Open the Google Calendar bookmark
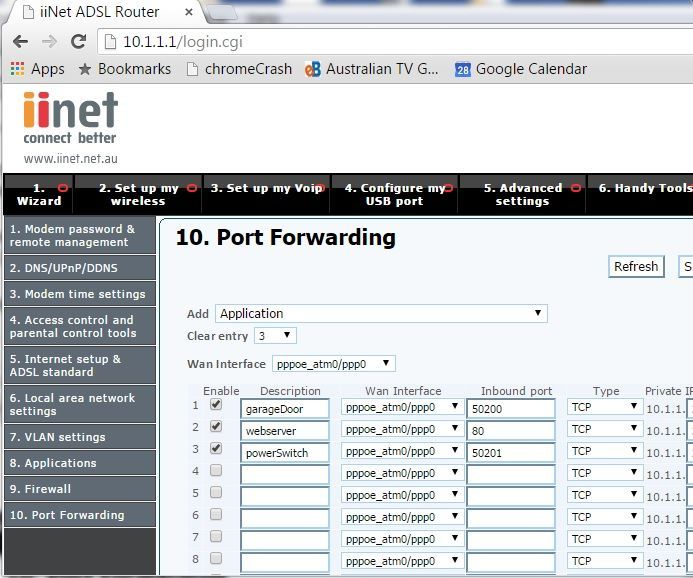Image resolution: width=693 pixels, height=578 pixels. [x=521, y=69]
